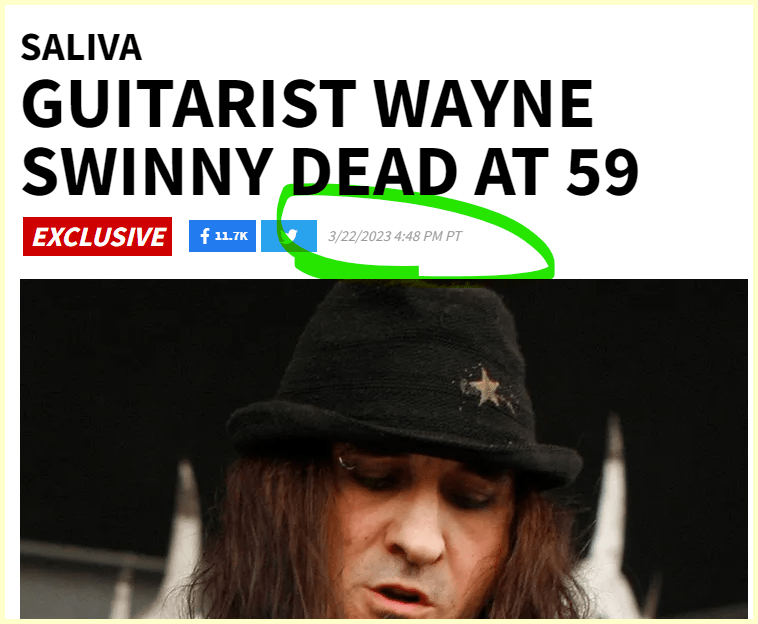Click the word GUITARIST in the headline
This screenshot has width=758, height=624.
point(189,103)
